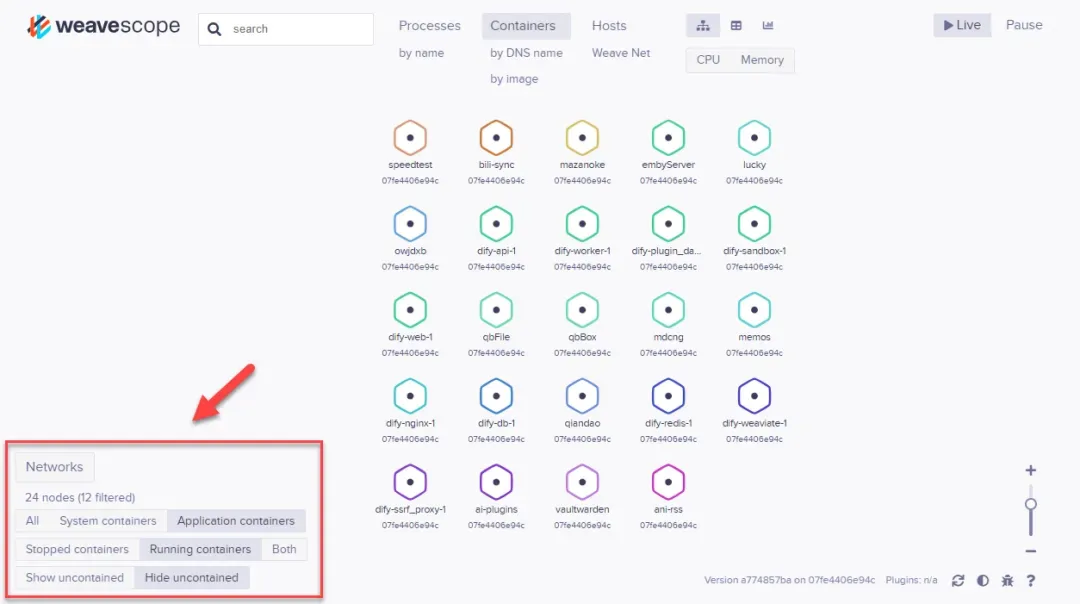The height and width of the screenshot is (604, 1080).
Task: Click the dify-web-1 container node
Action: click(x=410, y=310)
